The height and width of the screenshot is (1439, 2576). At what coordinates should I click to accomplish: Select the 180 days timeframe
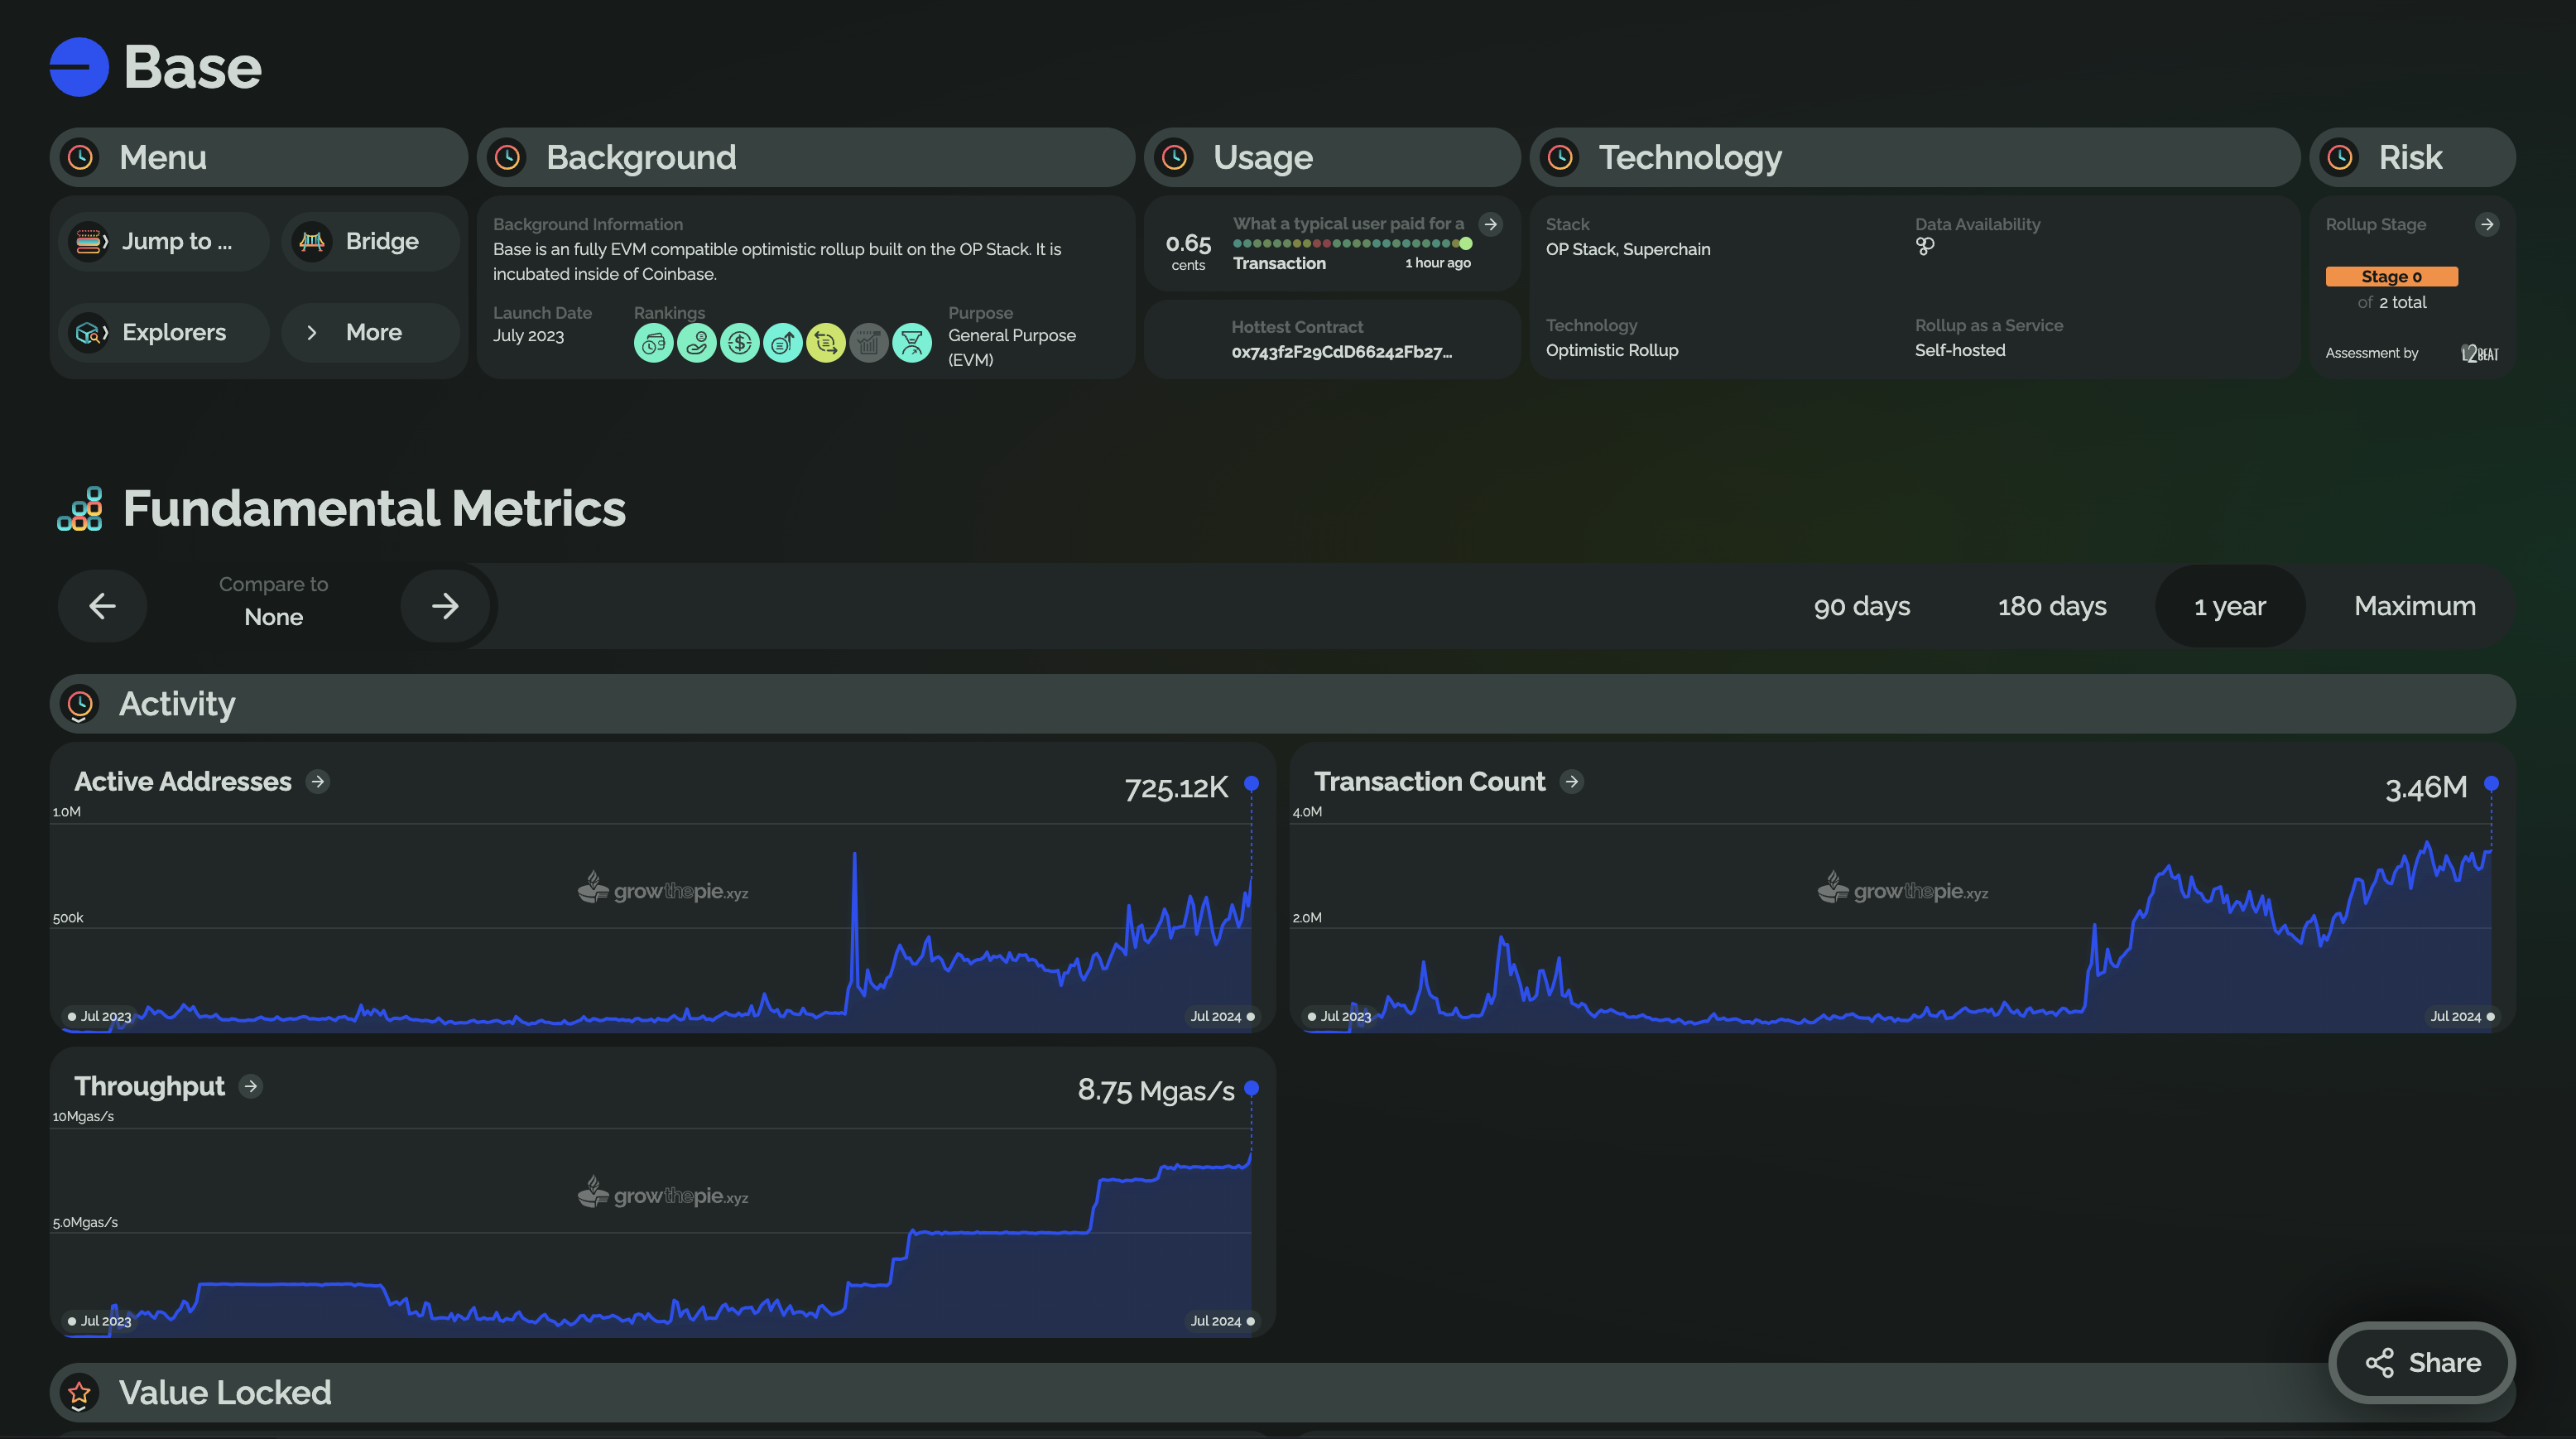pyautogui.click(x=2051, y=606)
